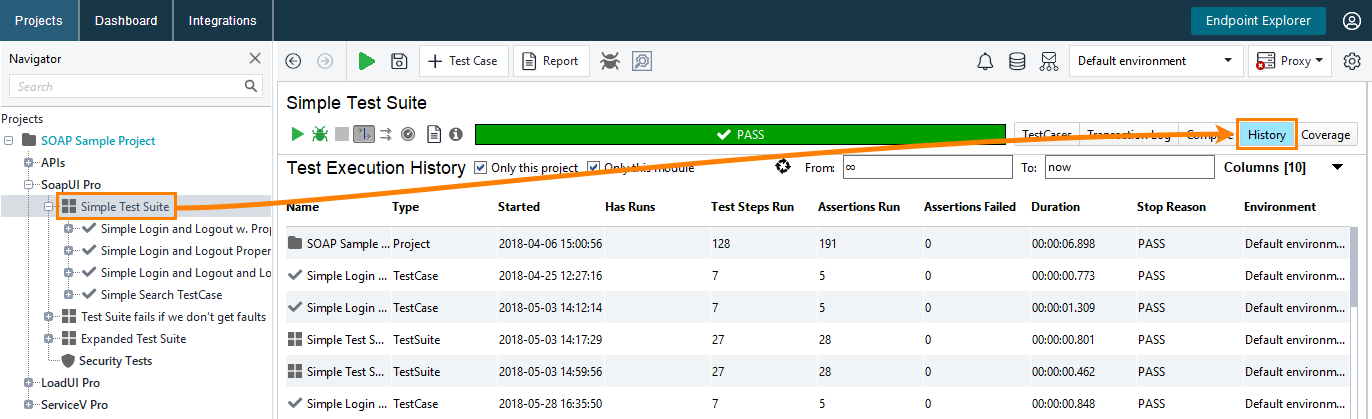Collapse the SOAP Sample Project tree node

pyautogui.click(x=9, y=141)
